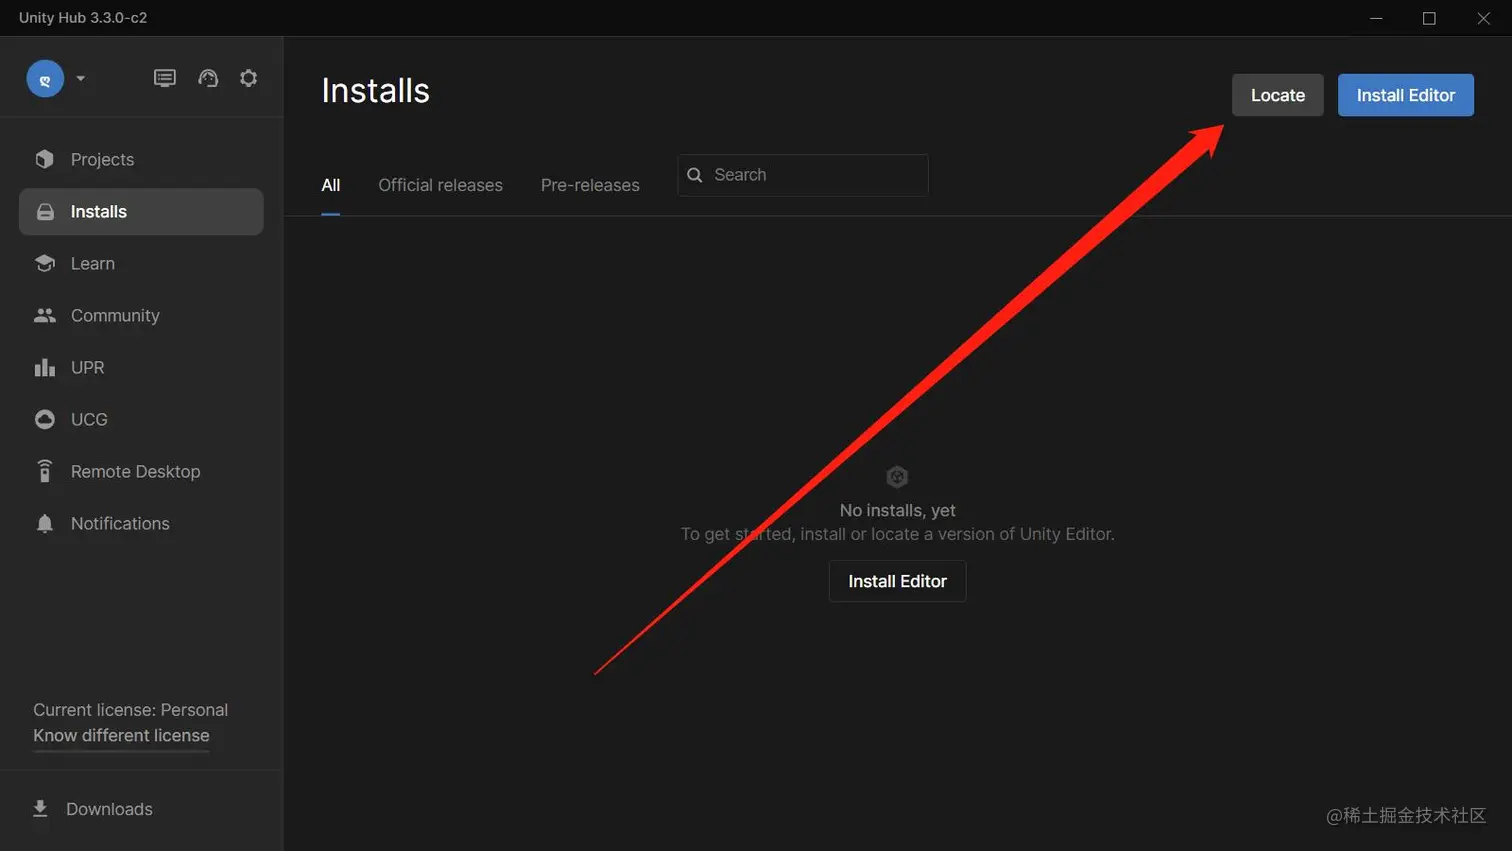The height and width of the screenshot is (851, 1512).
Task: Open the Downloads panel
Action: (109, 808)
